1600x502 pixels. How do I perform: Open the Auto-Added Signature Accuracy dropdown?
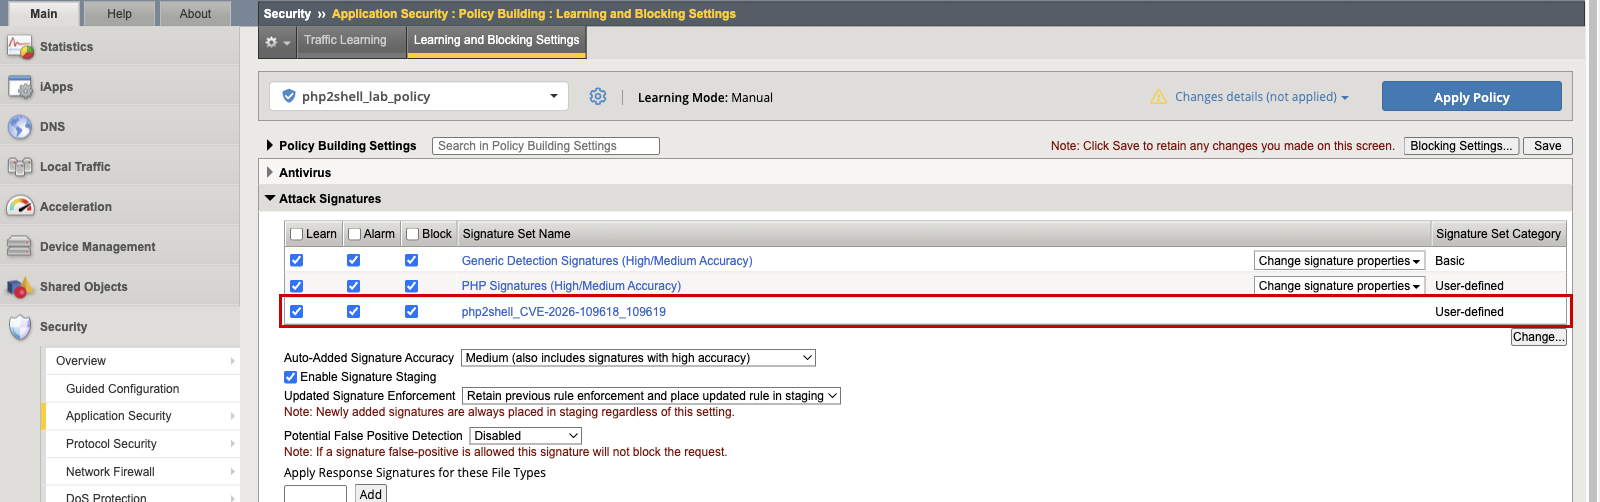click(x=638, y=358)
